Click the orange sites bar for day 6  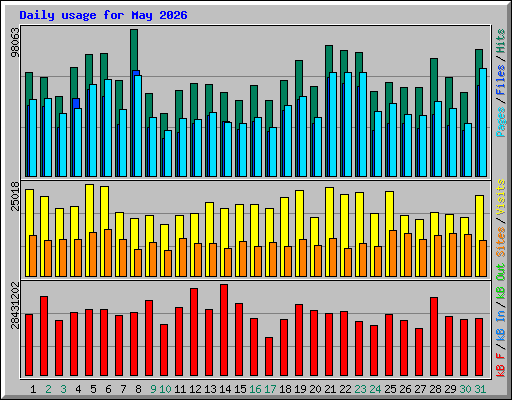(108, 253)
